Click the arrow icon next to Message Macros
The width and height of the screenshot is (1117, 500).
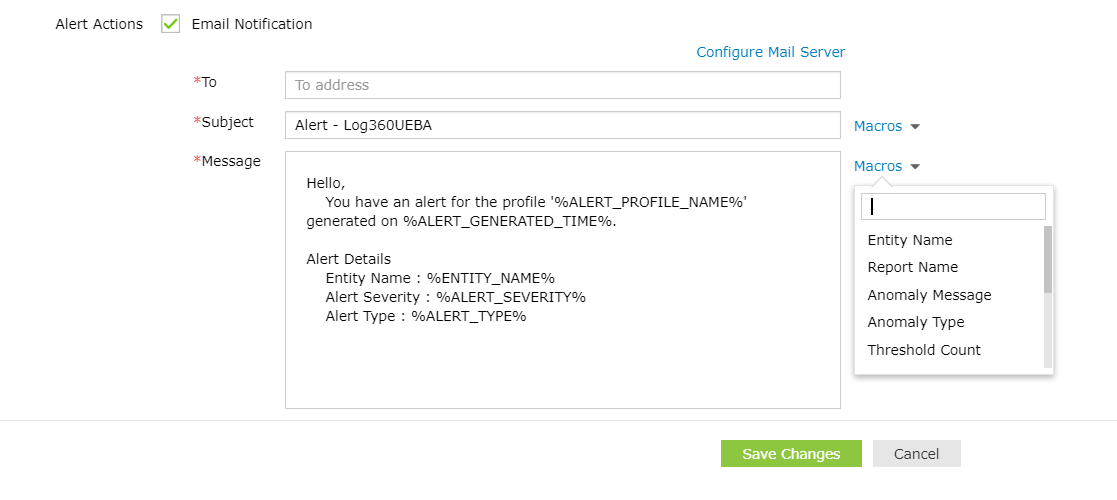click(915, 167)
